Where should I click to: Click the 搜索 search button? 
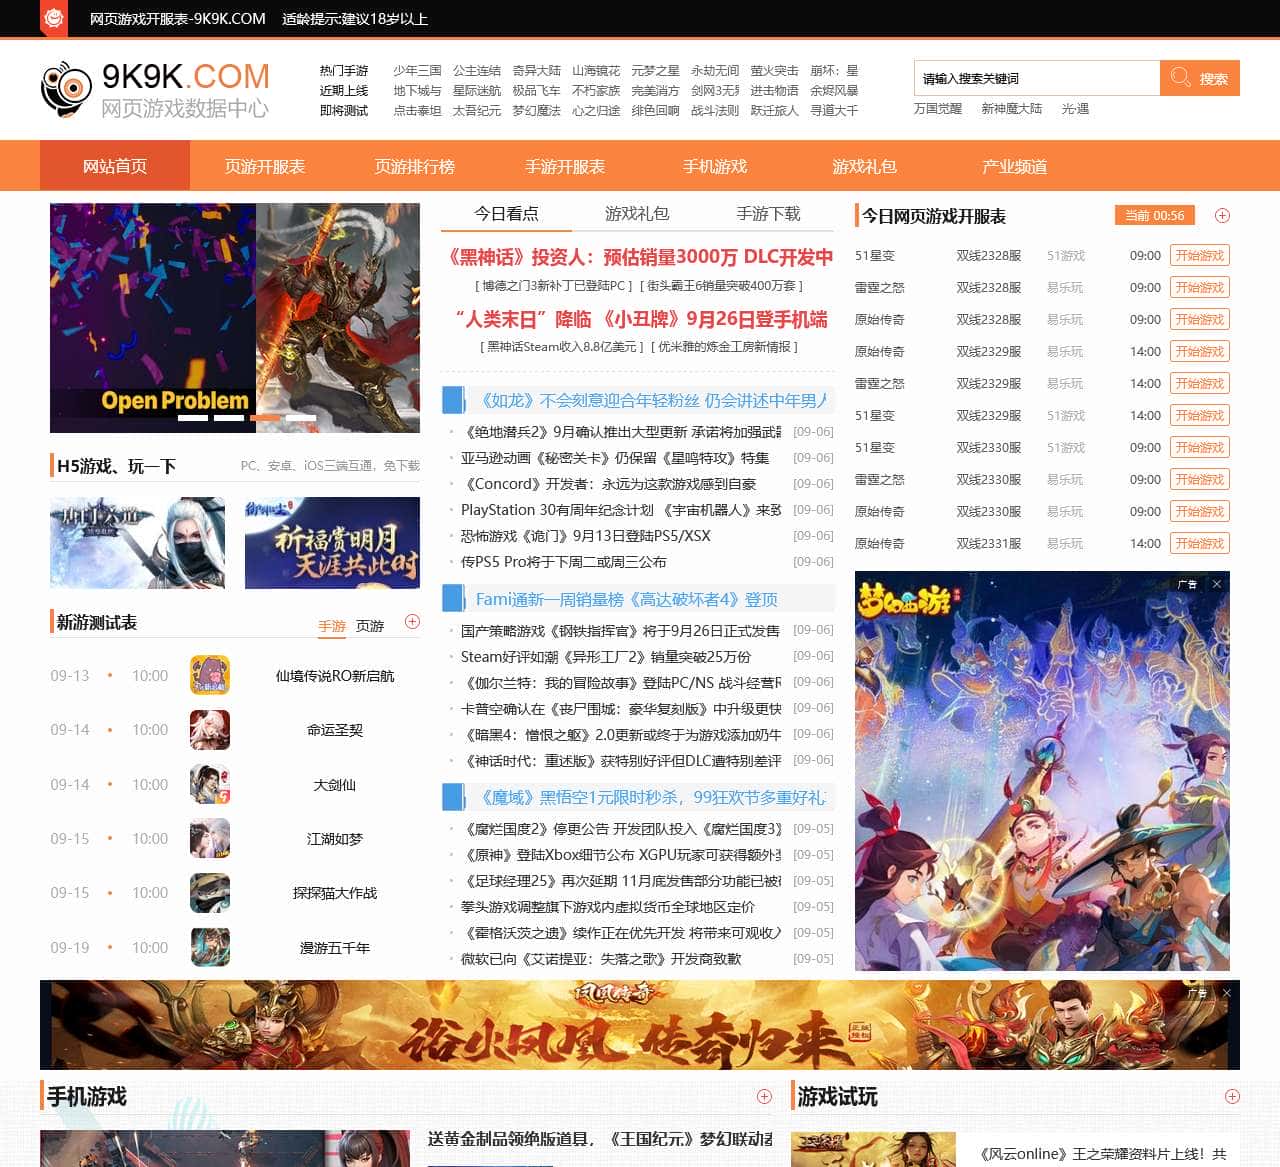(x=1200, y=78)
